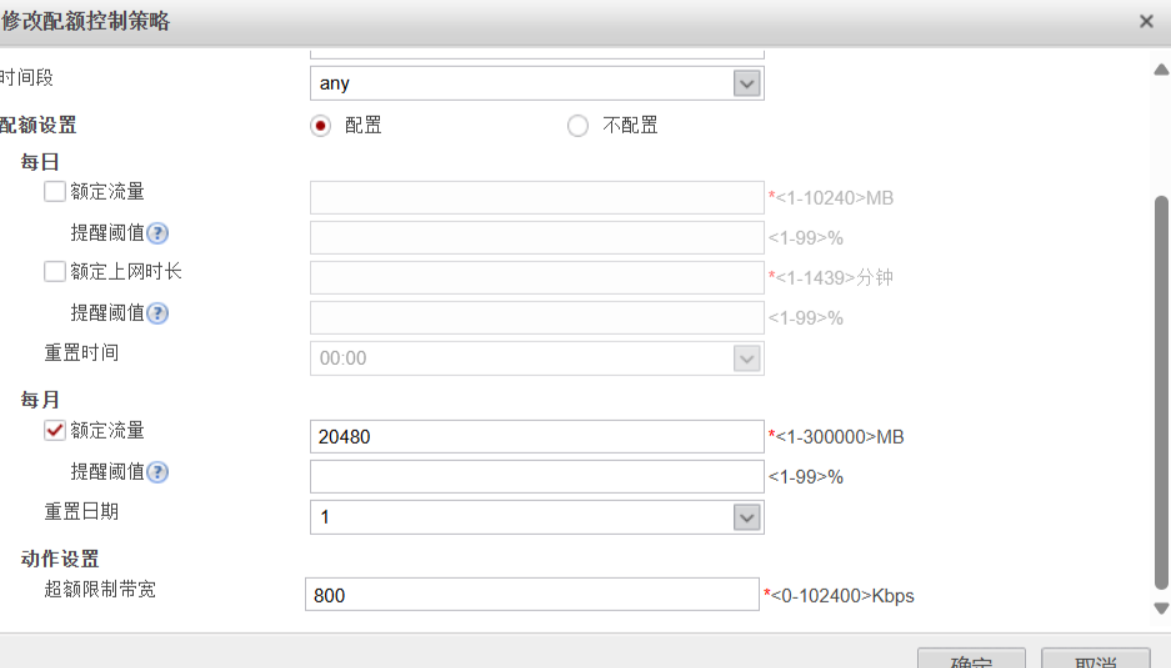1171x668 pixels.
Task: Click the <0-102400>Kbps range hint
Action: tap(842, 596)
